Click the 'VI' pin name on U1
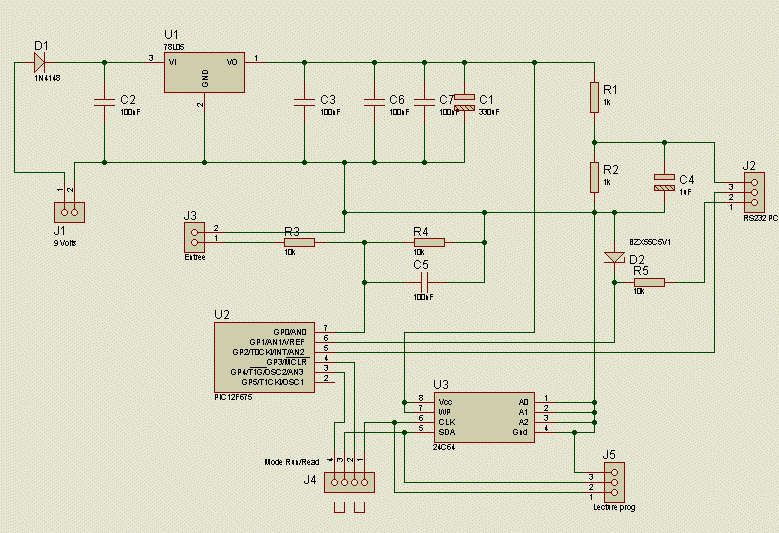The image size is (779, 533). [172, 62]
